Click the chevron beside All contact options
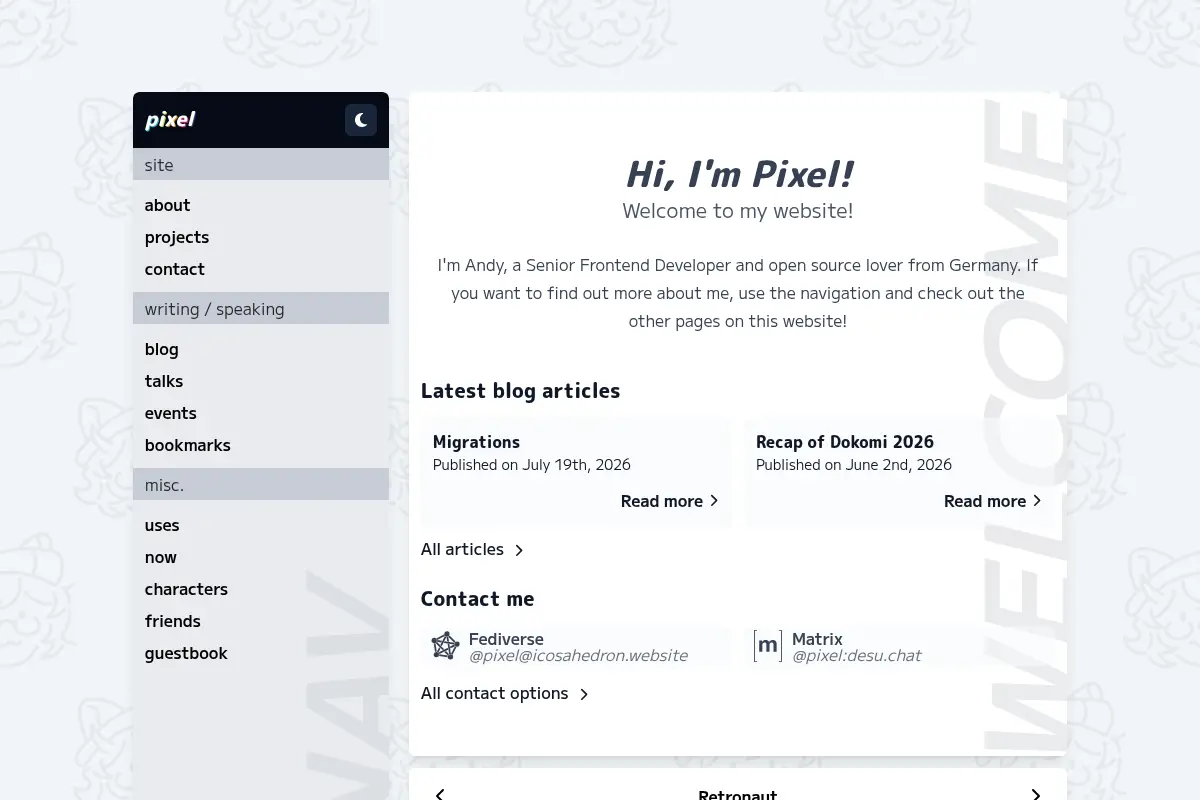1200x800 pixels. pos(584,694)
